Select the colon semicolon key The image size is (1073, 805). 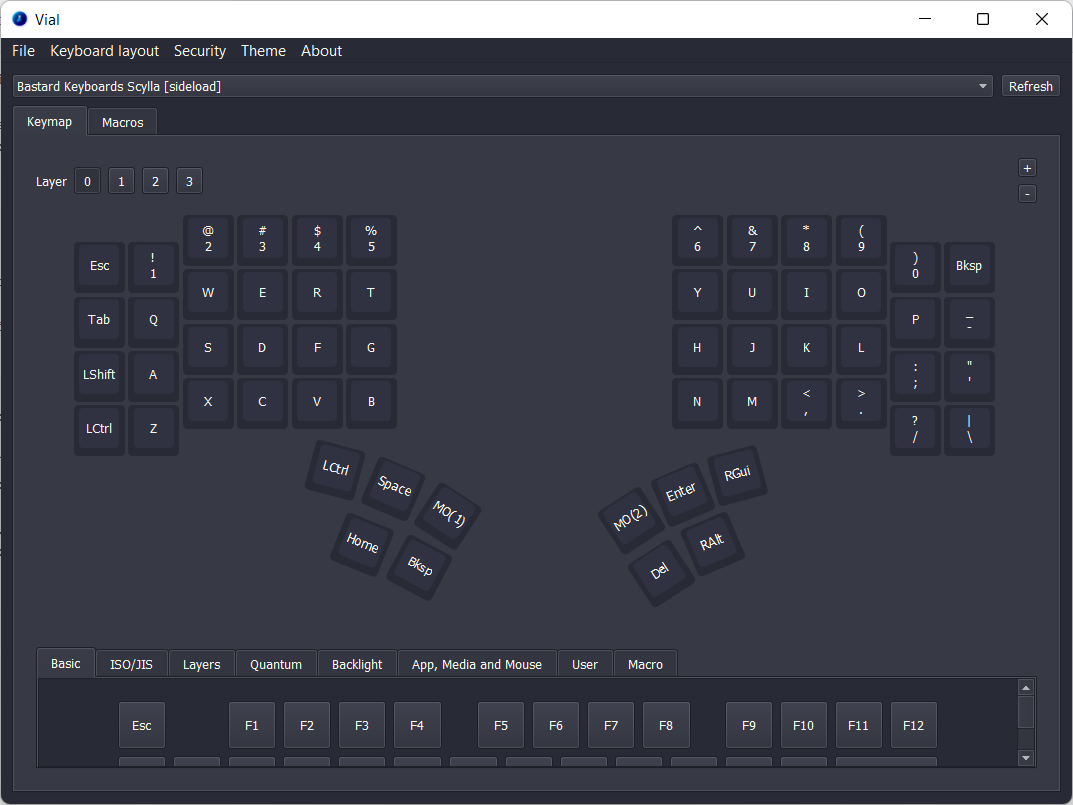click(x=915, y=375)
